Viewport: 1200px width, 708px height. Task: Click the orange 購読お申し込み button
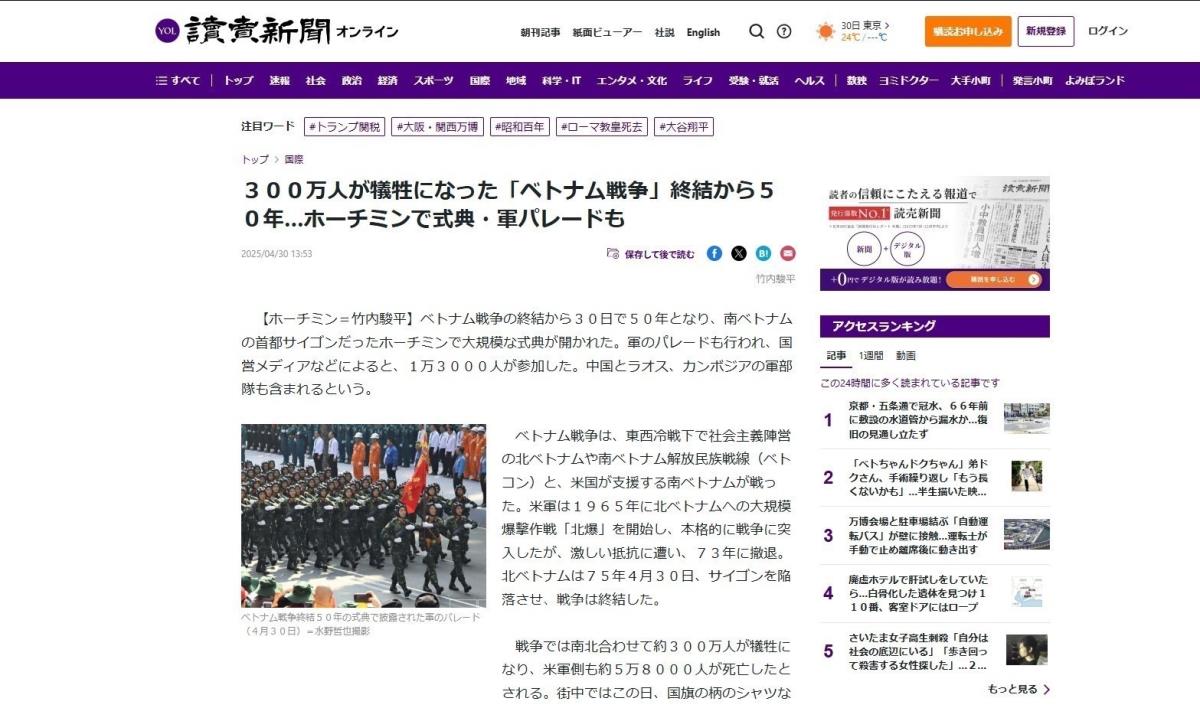967,31
